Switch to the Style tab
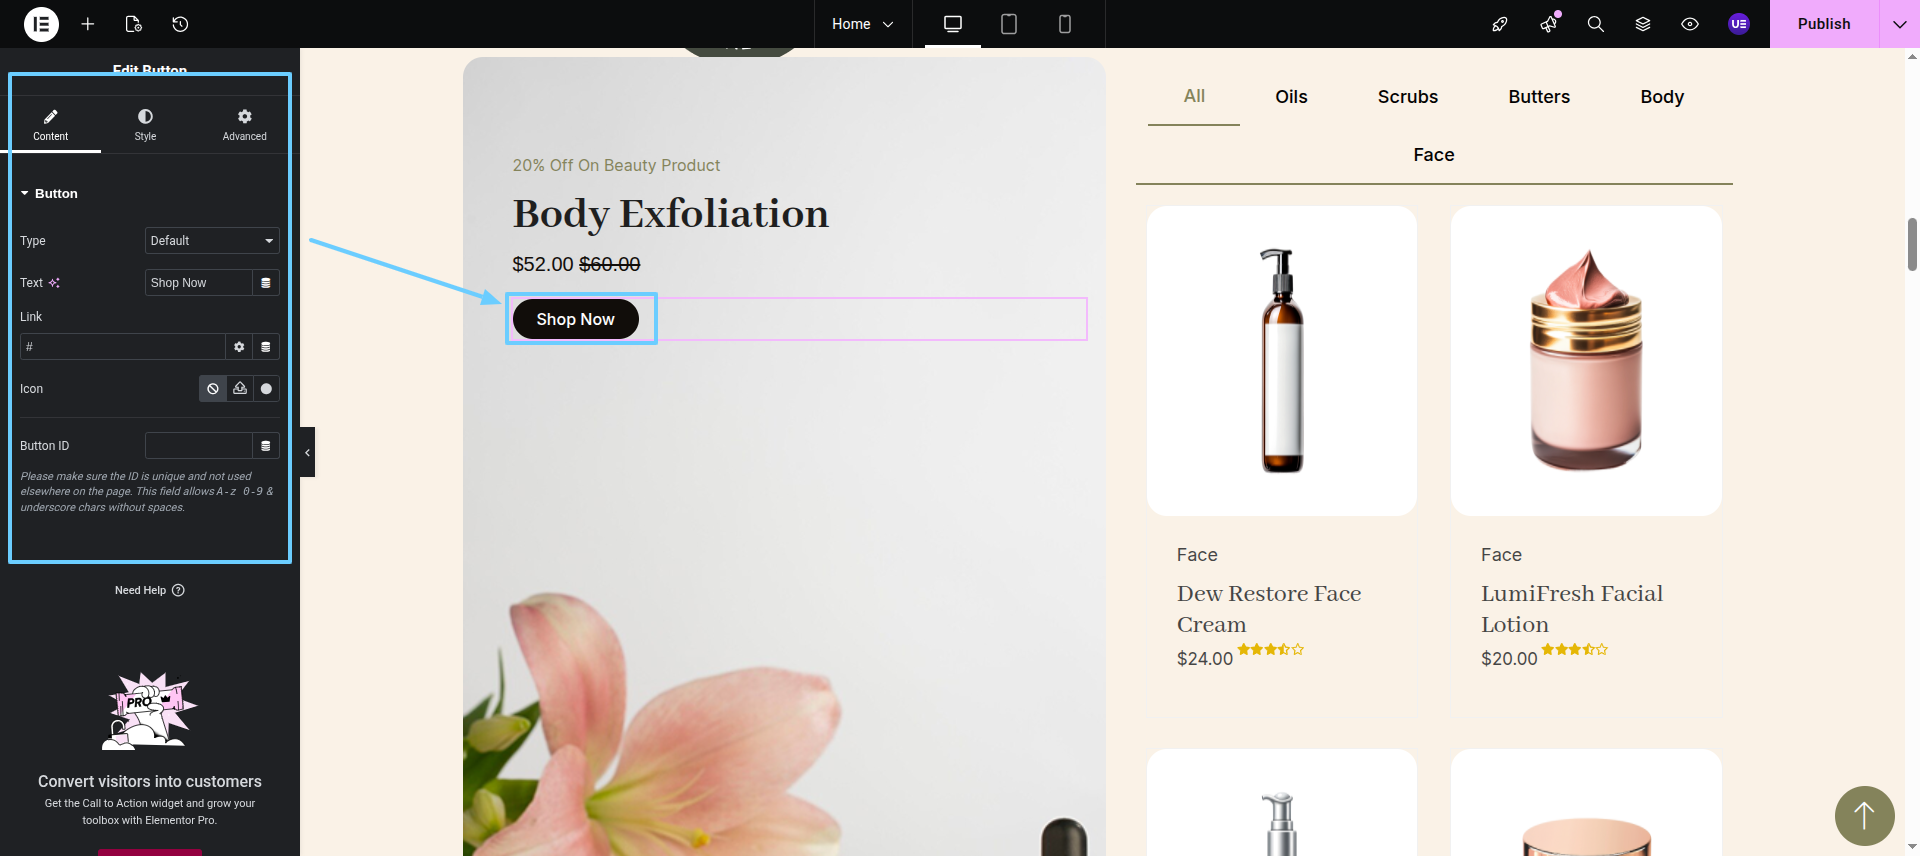This screenshot has height=856, width=1920. click(145, 125)
